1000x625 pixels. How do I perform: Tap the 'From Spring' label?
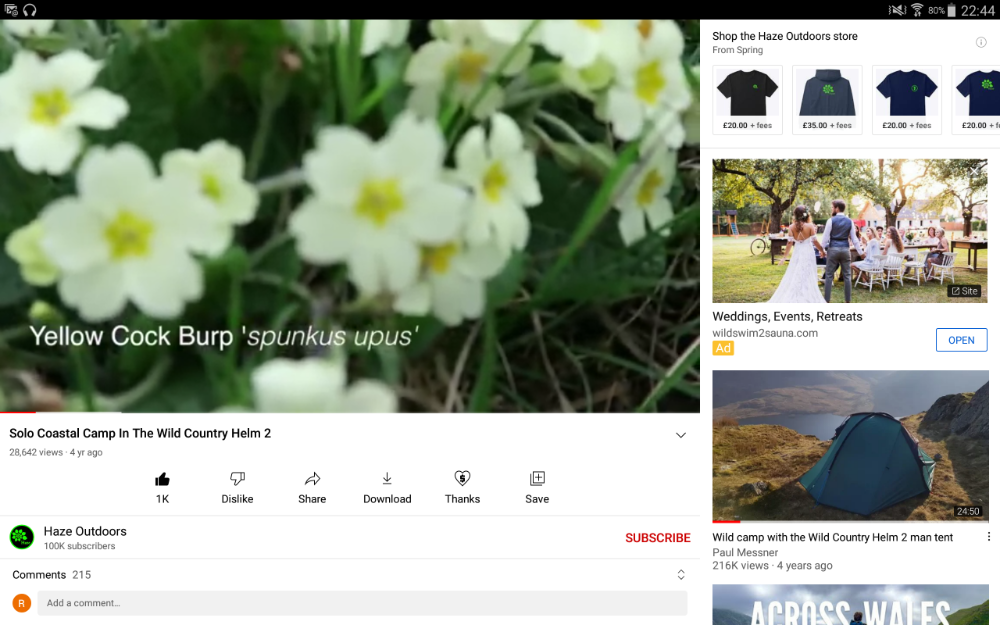(x=737, y=50)
